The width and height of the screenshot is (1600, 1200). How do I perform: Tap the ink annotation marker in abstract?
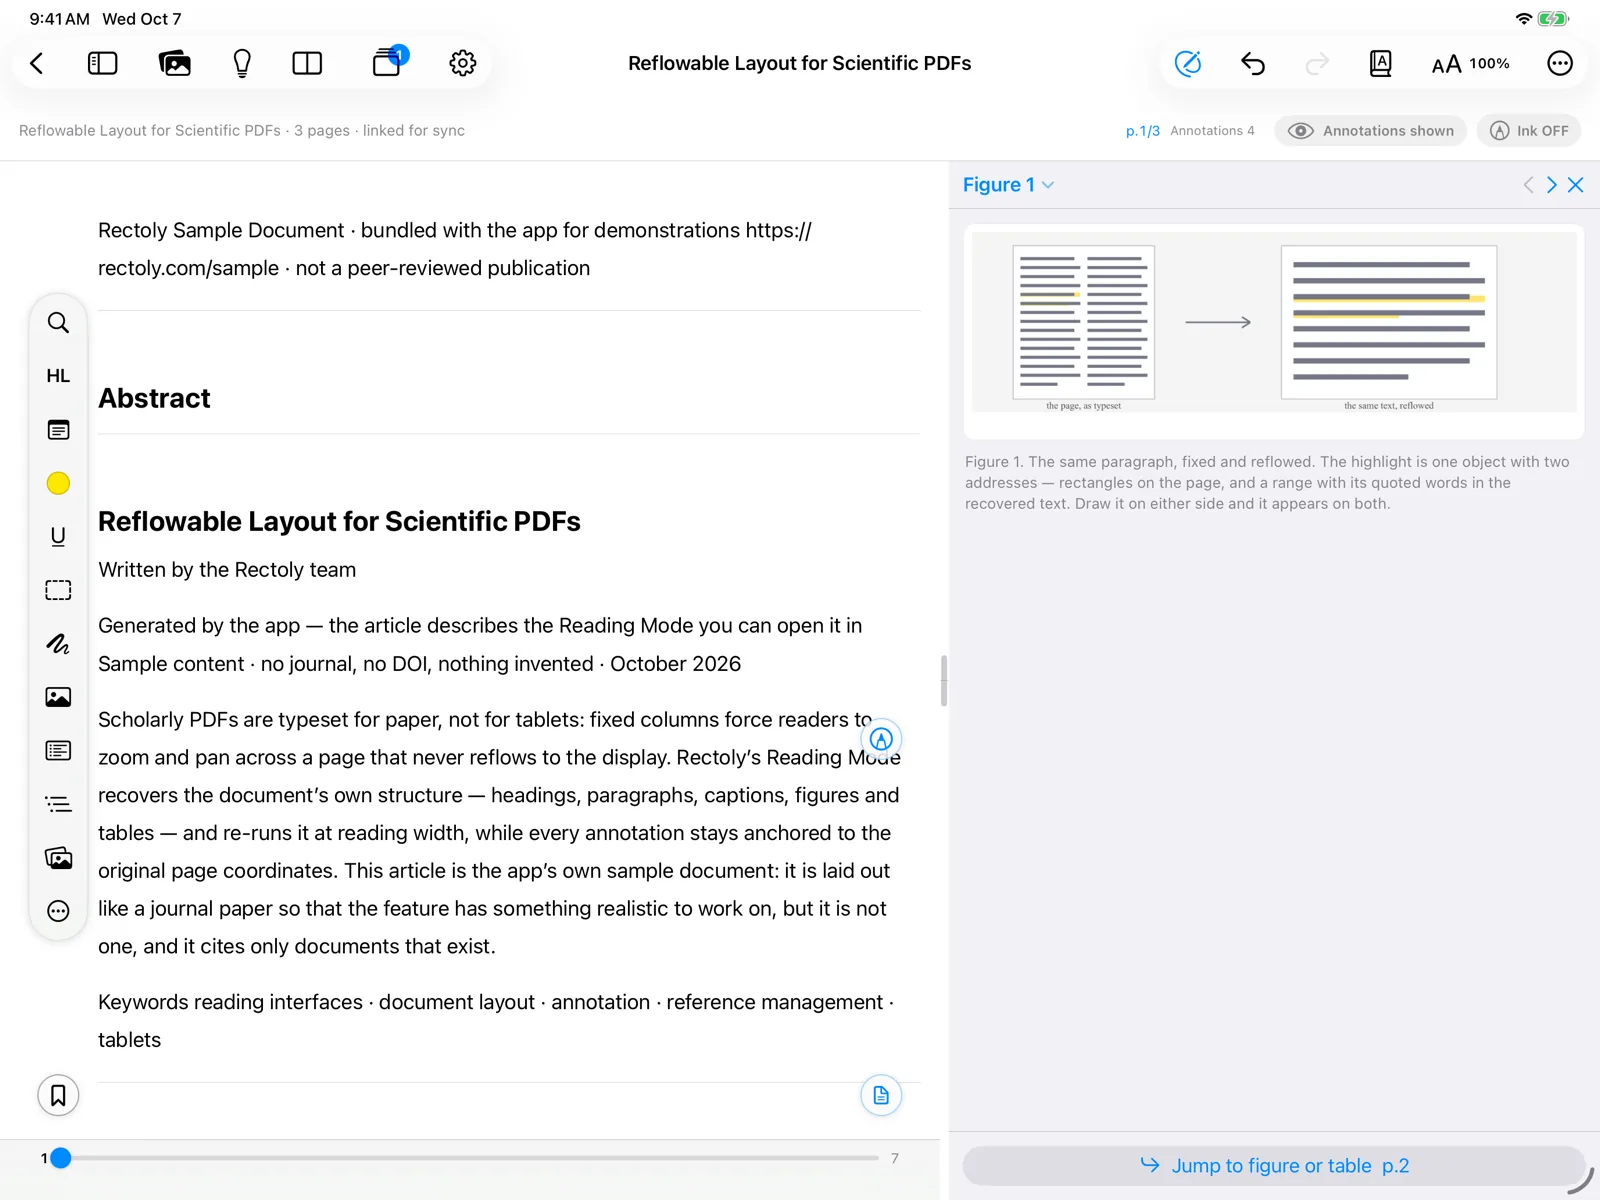click(881, 739)
